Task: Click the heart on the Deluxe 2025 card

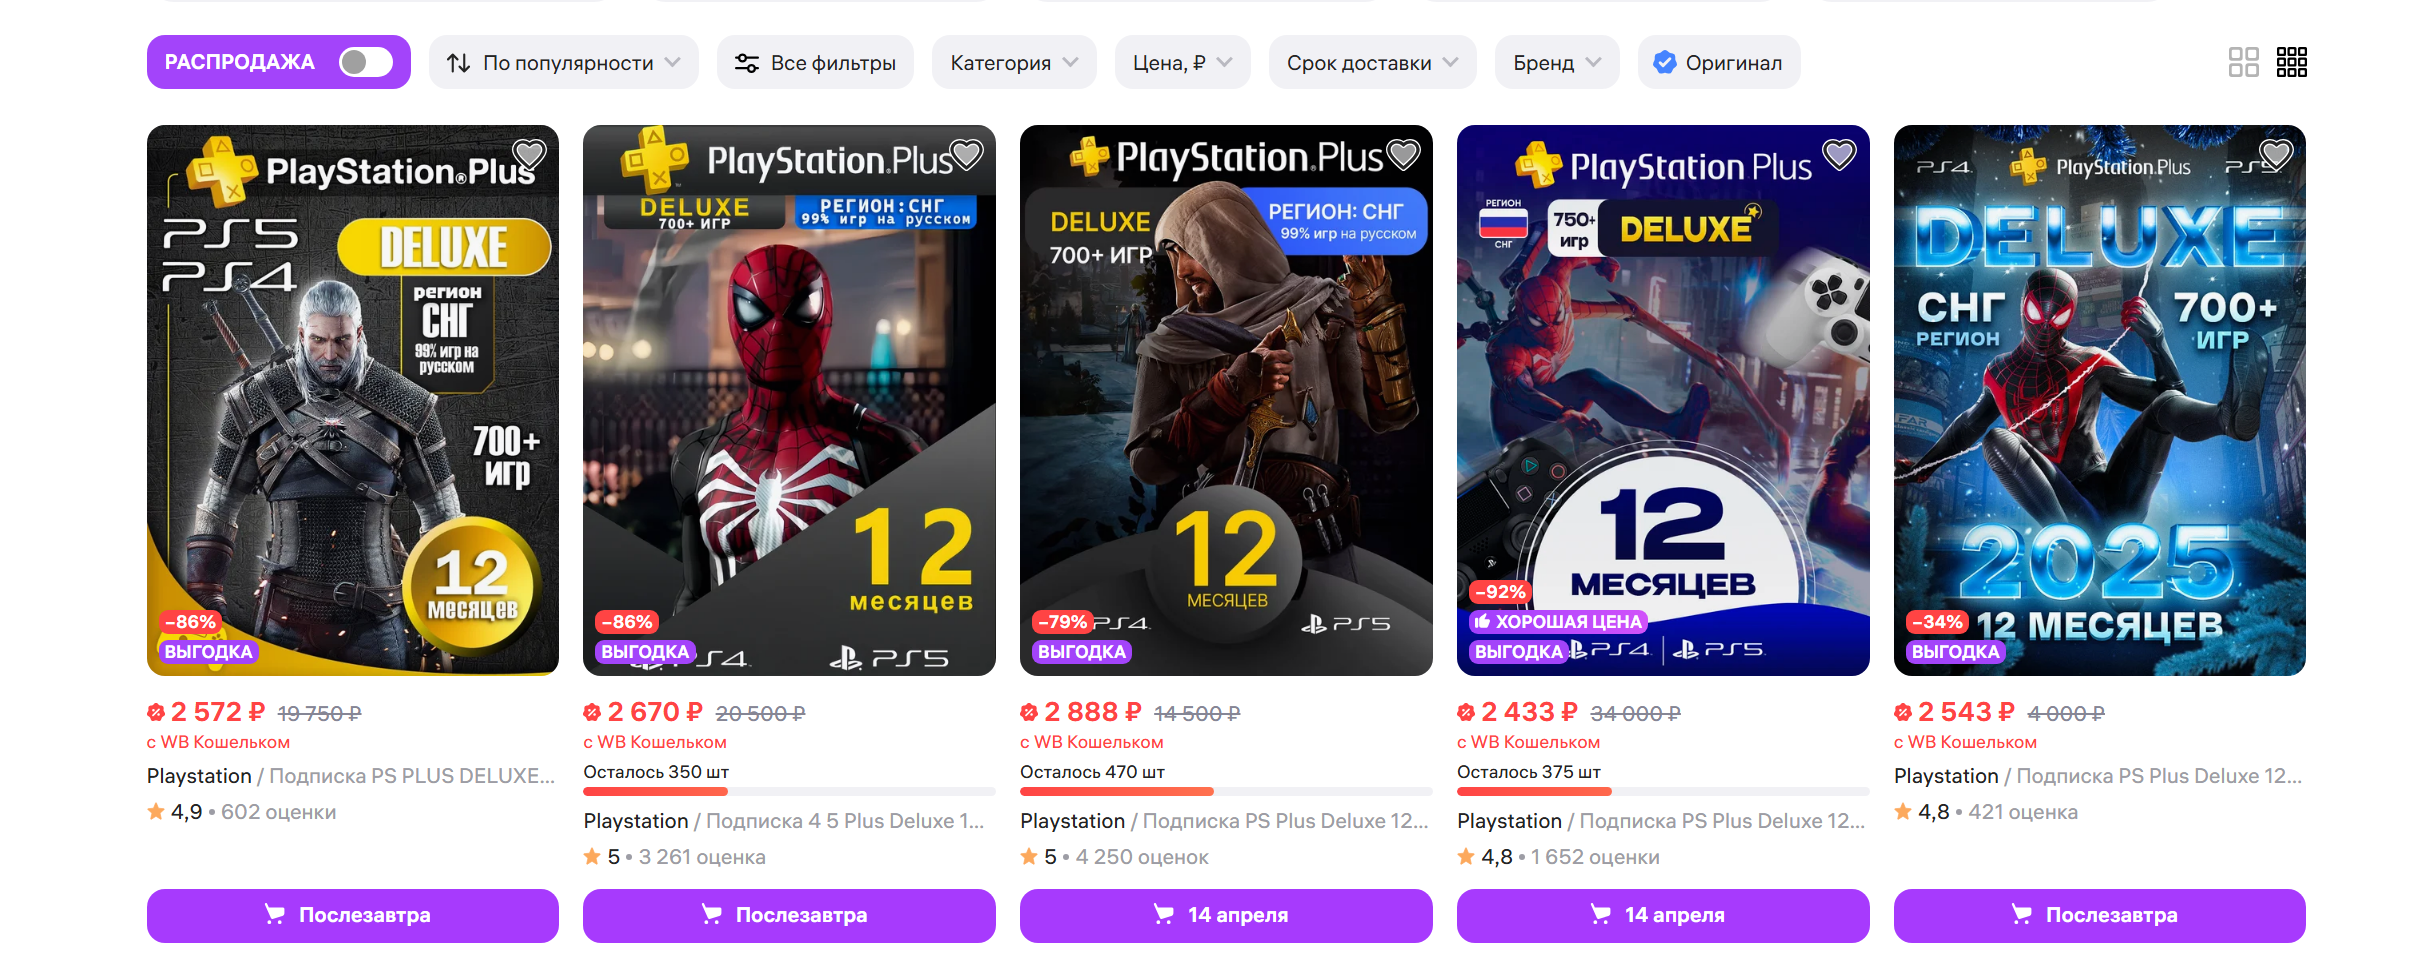Action: pos(2275,155)
